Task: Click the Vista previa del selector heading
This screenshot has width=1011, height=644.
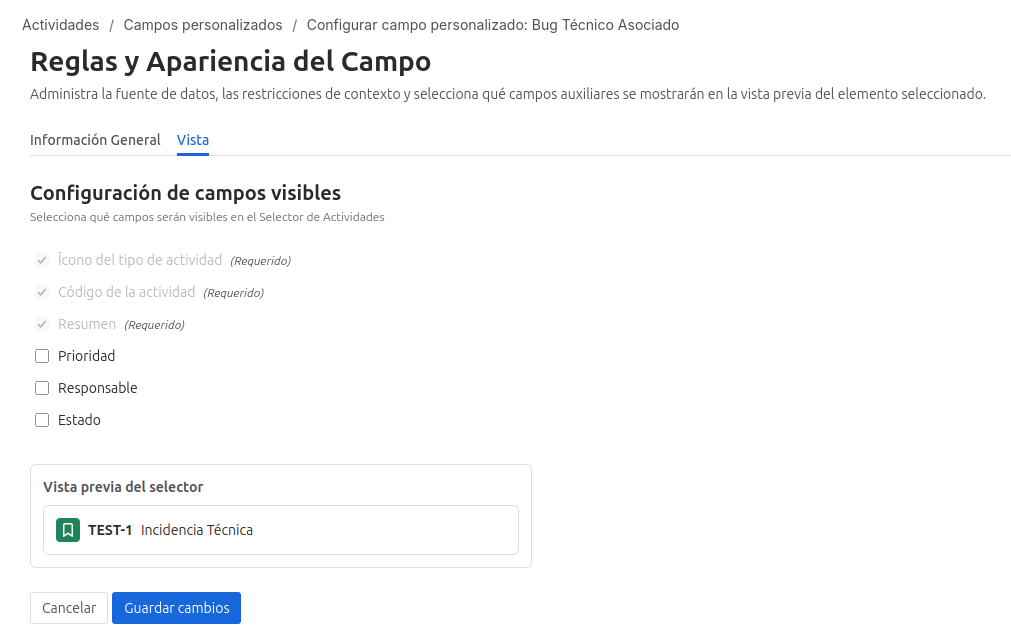Action: tap(122, 487)
